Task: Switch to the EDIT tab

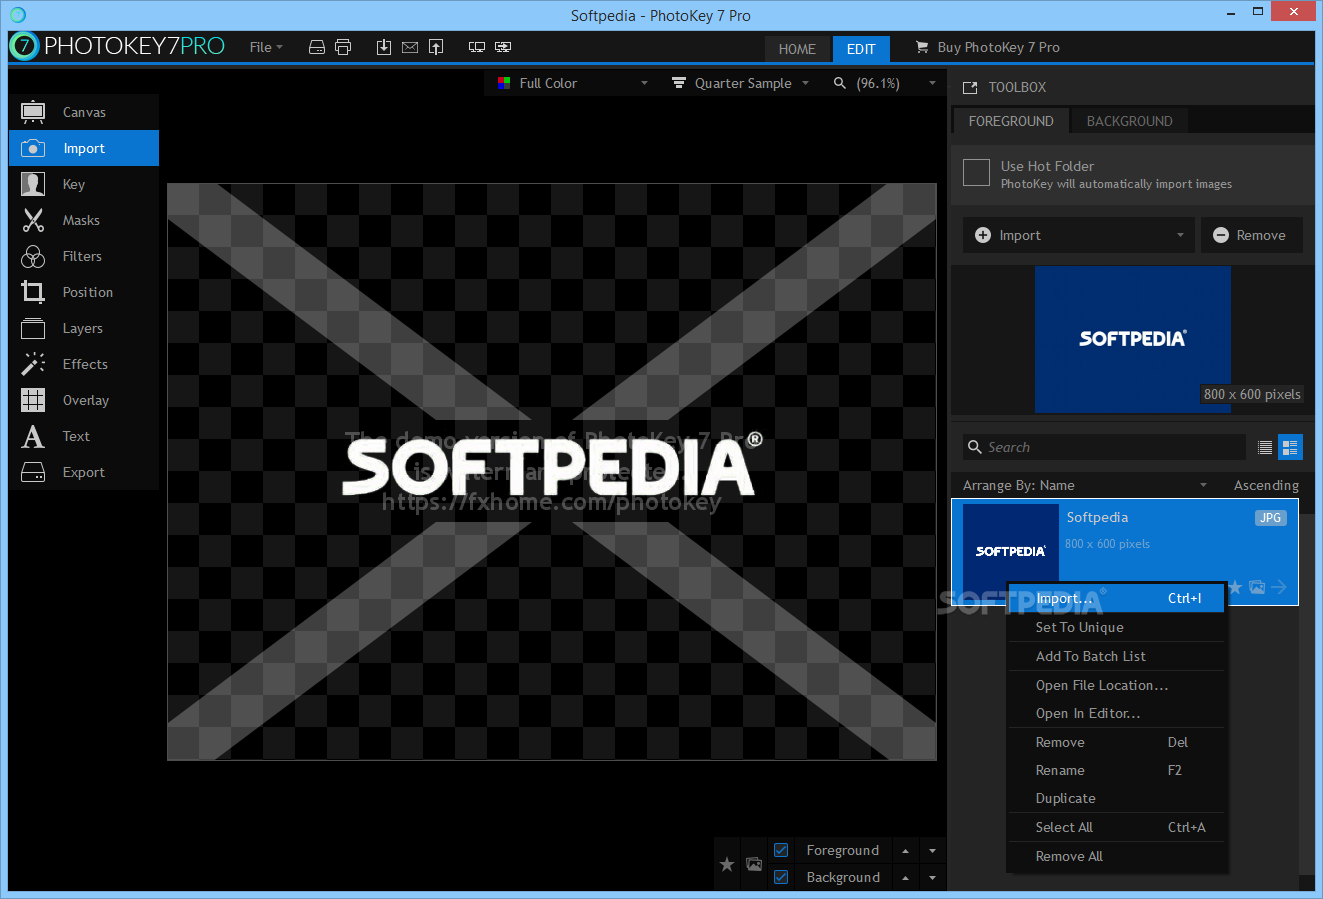Action: pyautogui.click(x=861, y=49)
